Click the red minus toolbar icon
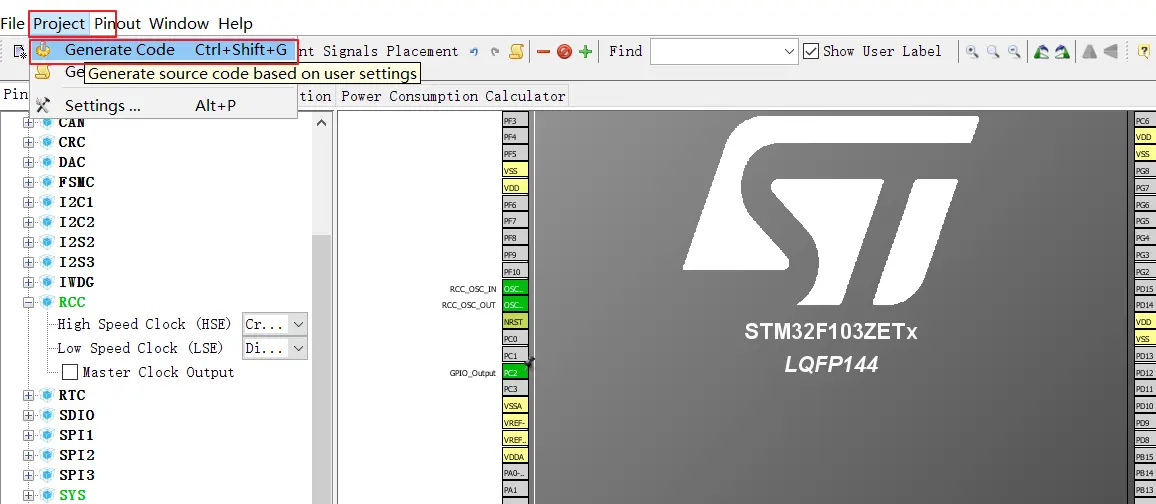1156x504 pixels. 543,52
